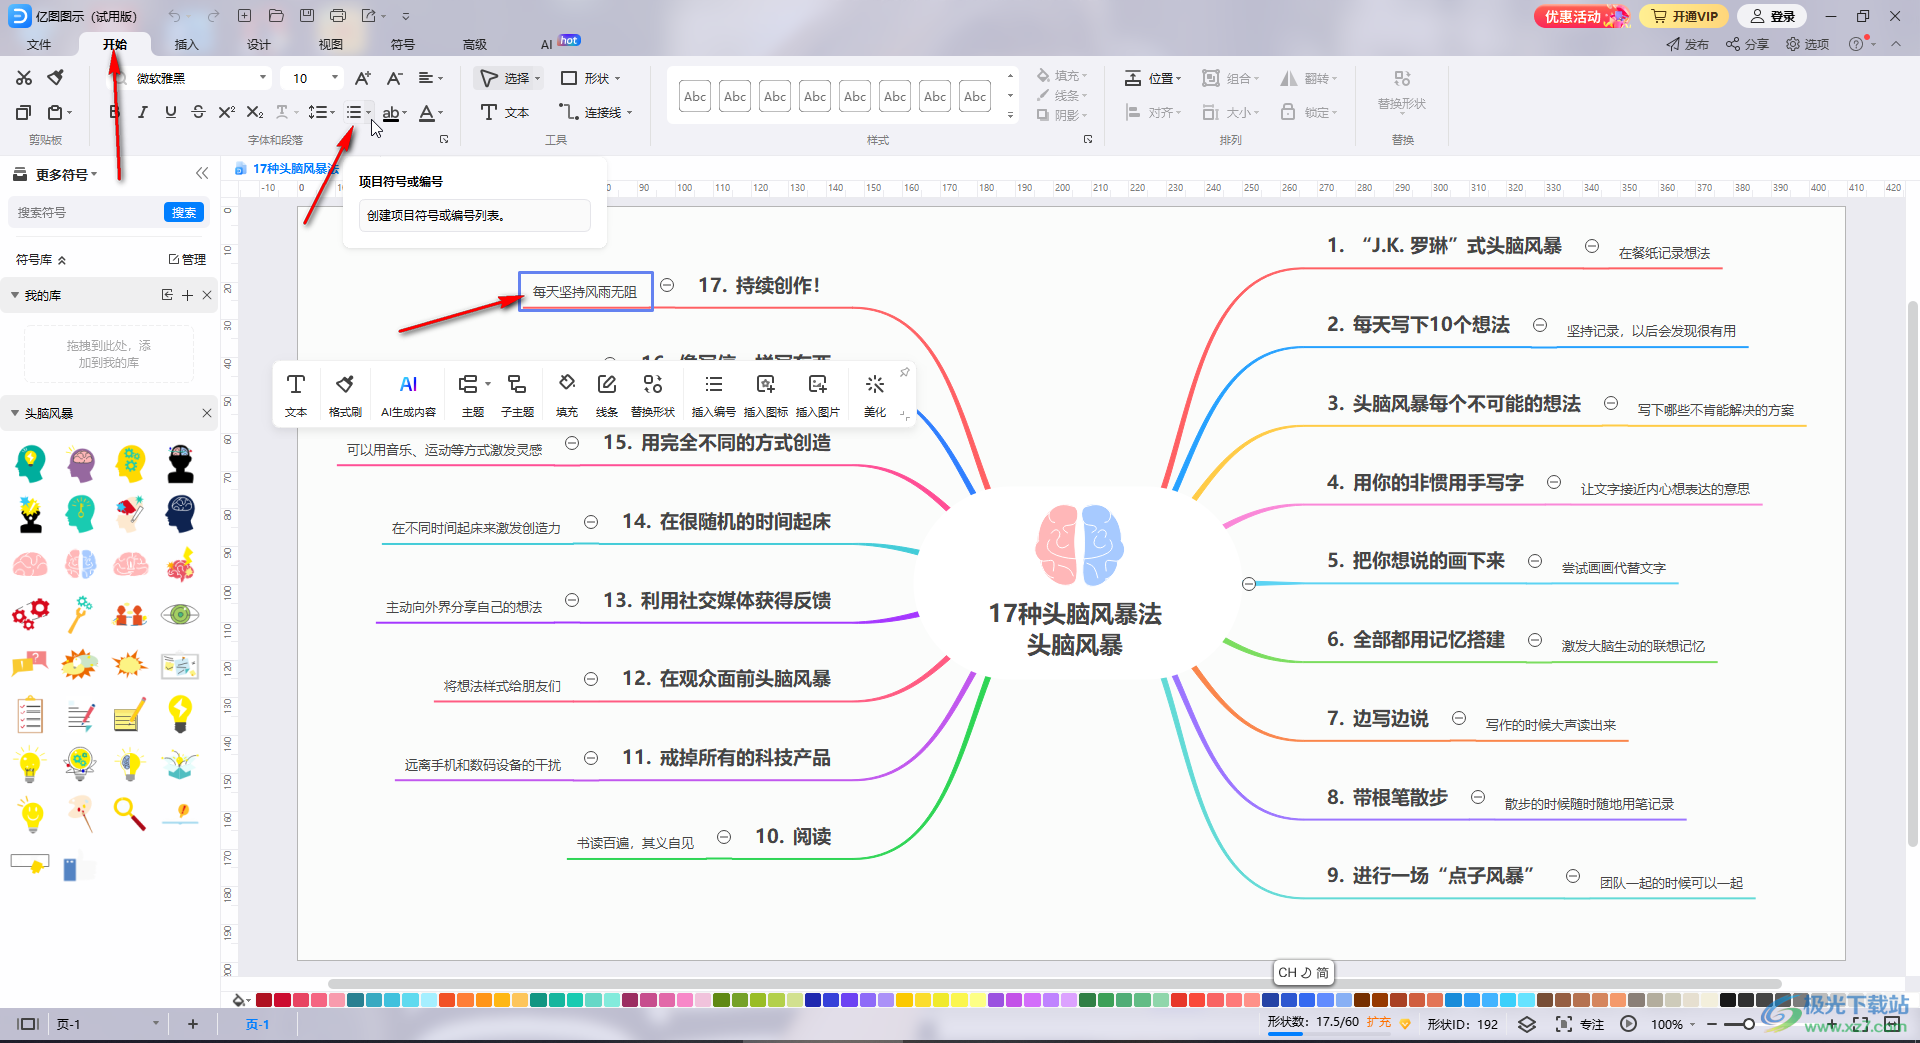Select the magnifying glass symbol
Viewport: 1920px width, 1043px height.
(x=130, y=813)
